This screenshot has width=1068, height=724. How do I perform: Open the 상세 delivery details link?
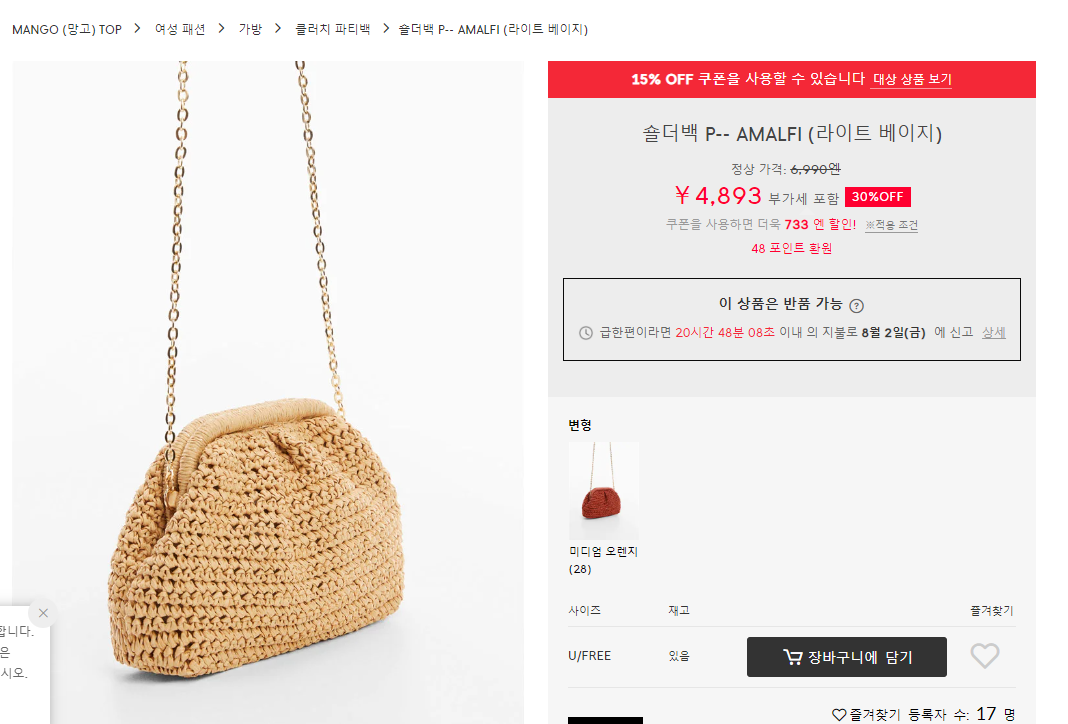click(994, 332)
